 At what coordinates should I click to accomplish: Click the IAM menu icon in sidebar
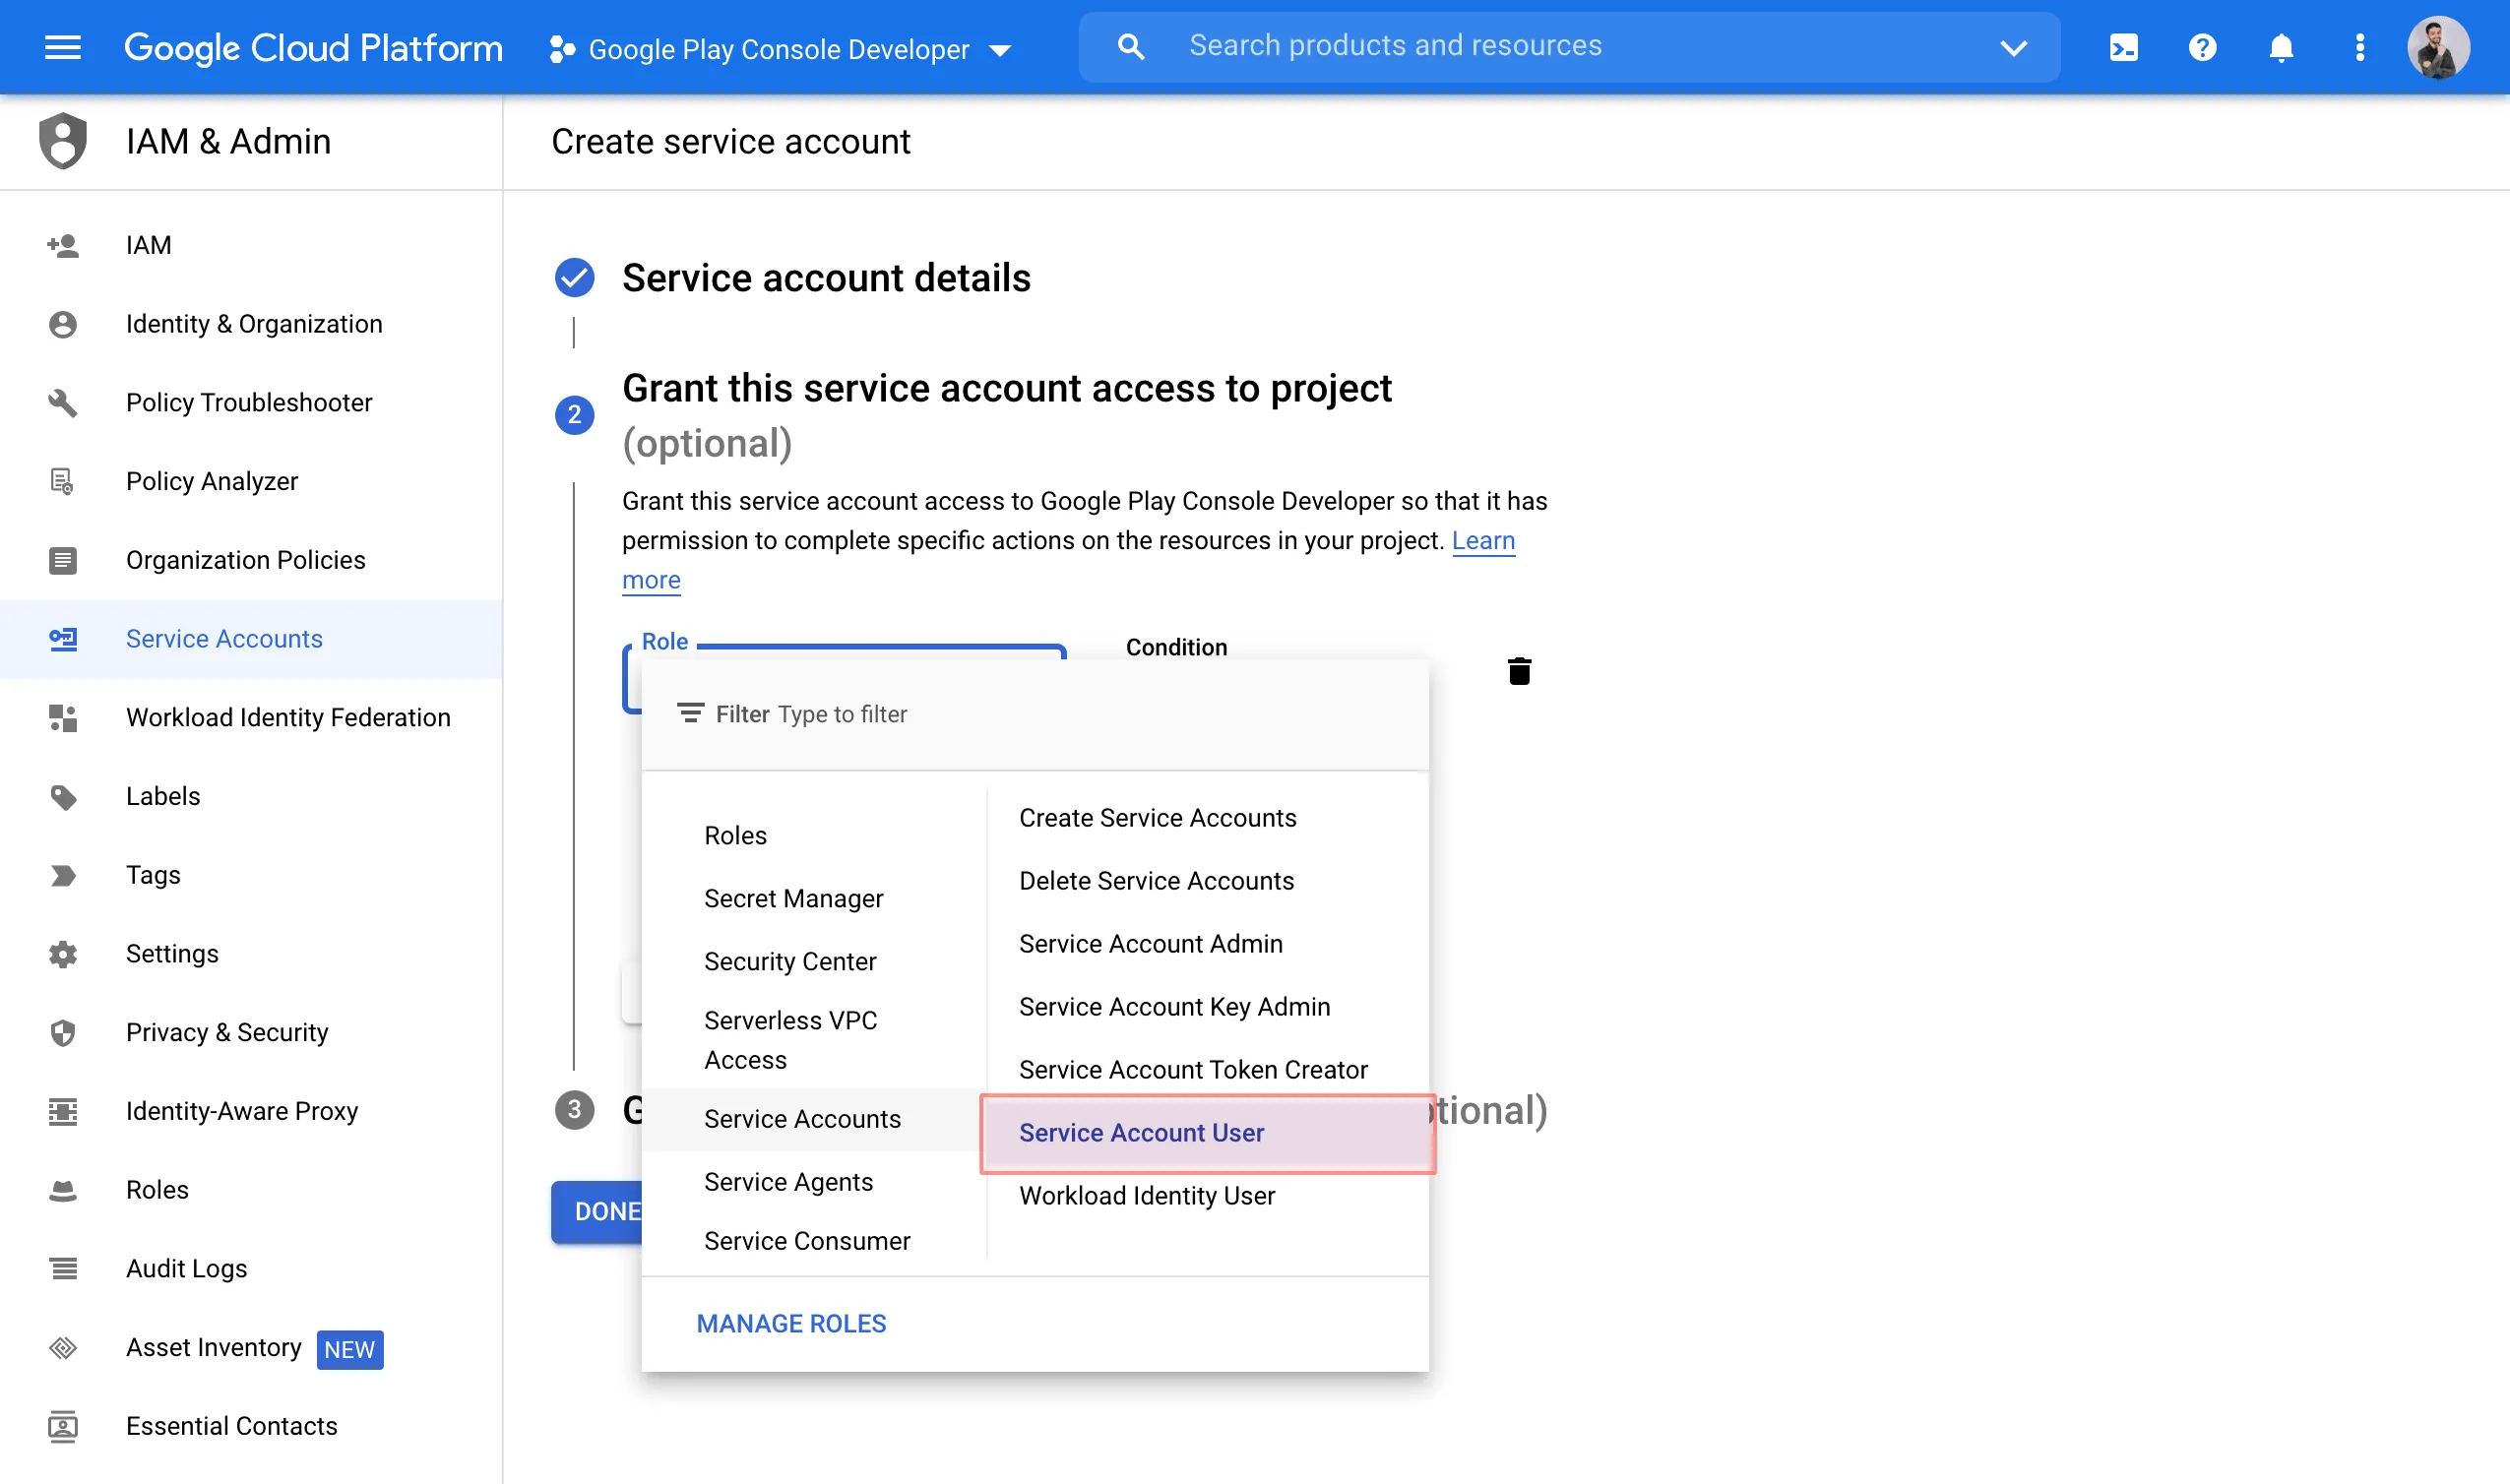[x=62, y=246]
